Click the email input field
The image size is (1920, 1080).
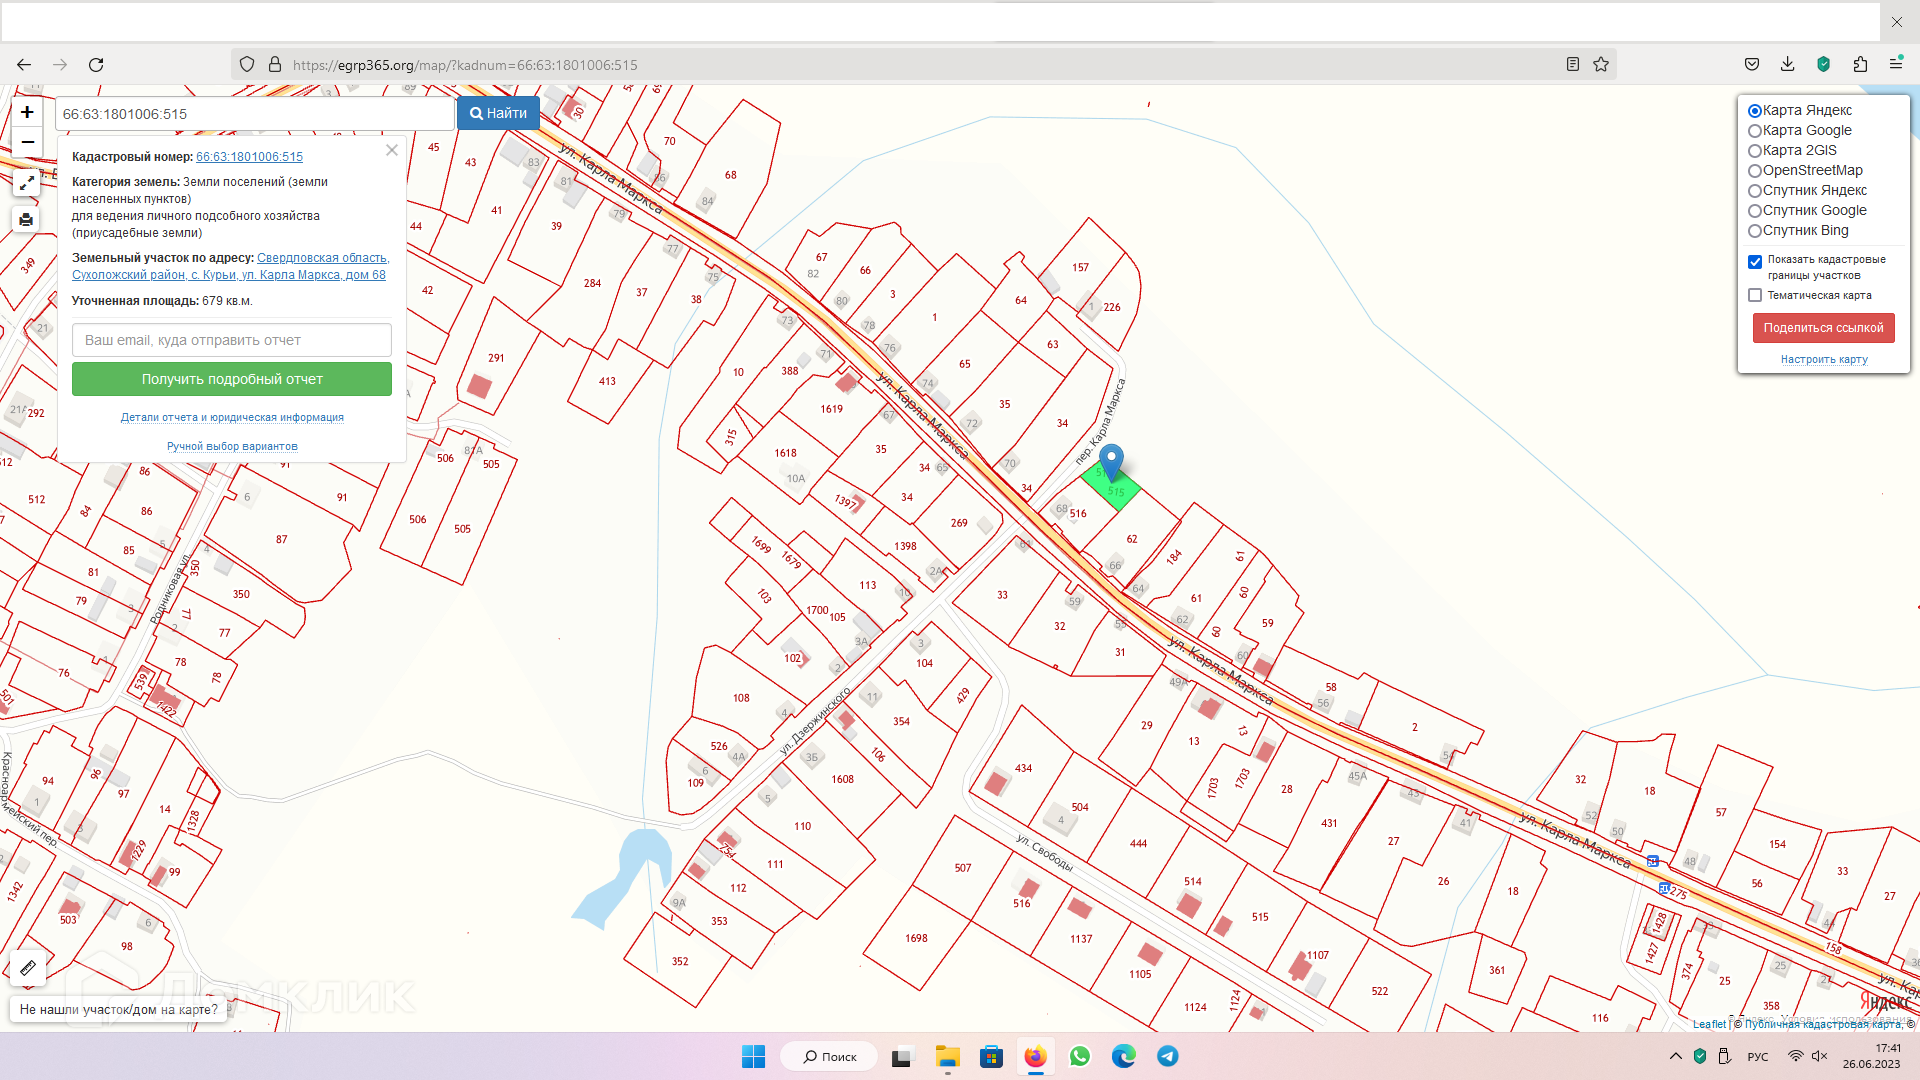click(232, 340)
